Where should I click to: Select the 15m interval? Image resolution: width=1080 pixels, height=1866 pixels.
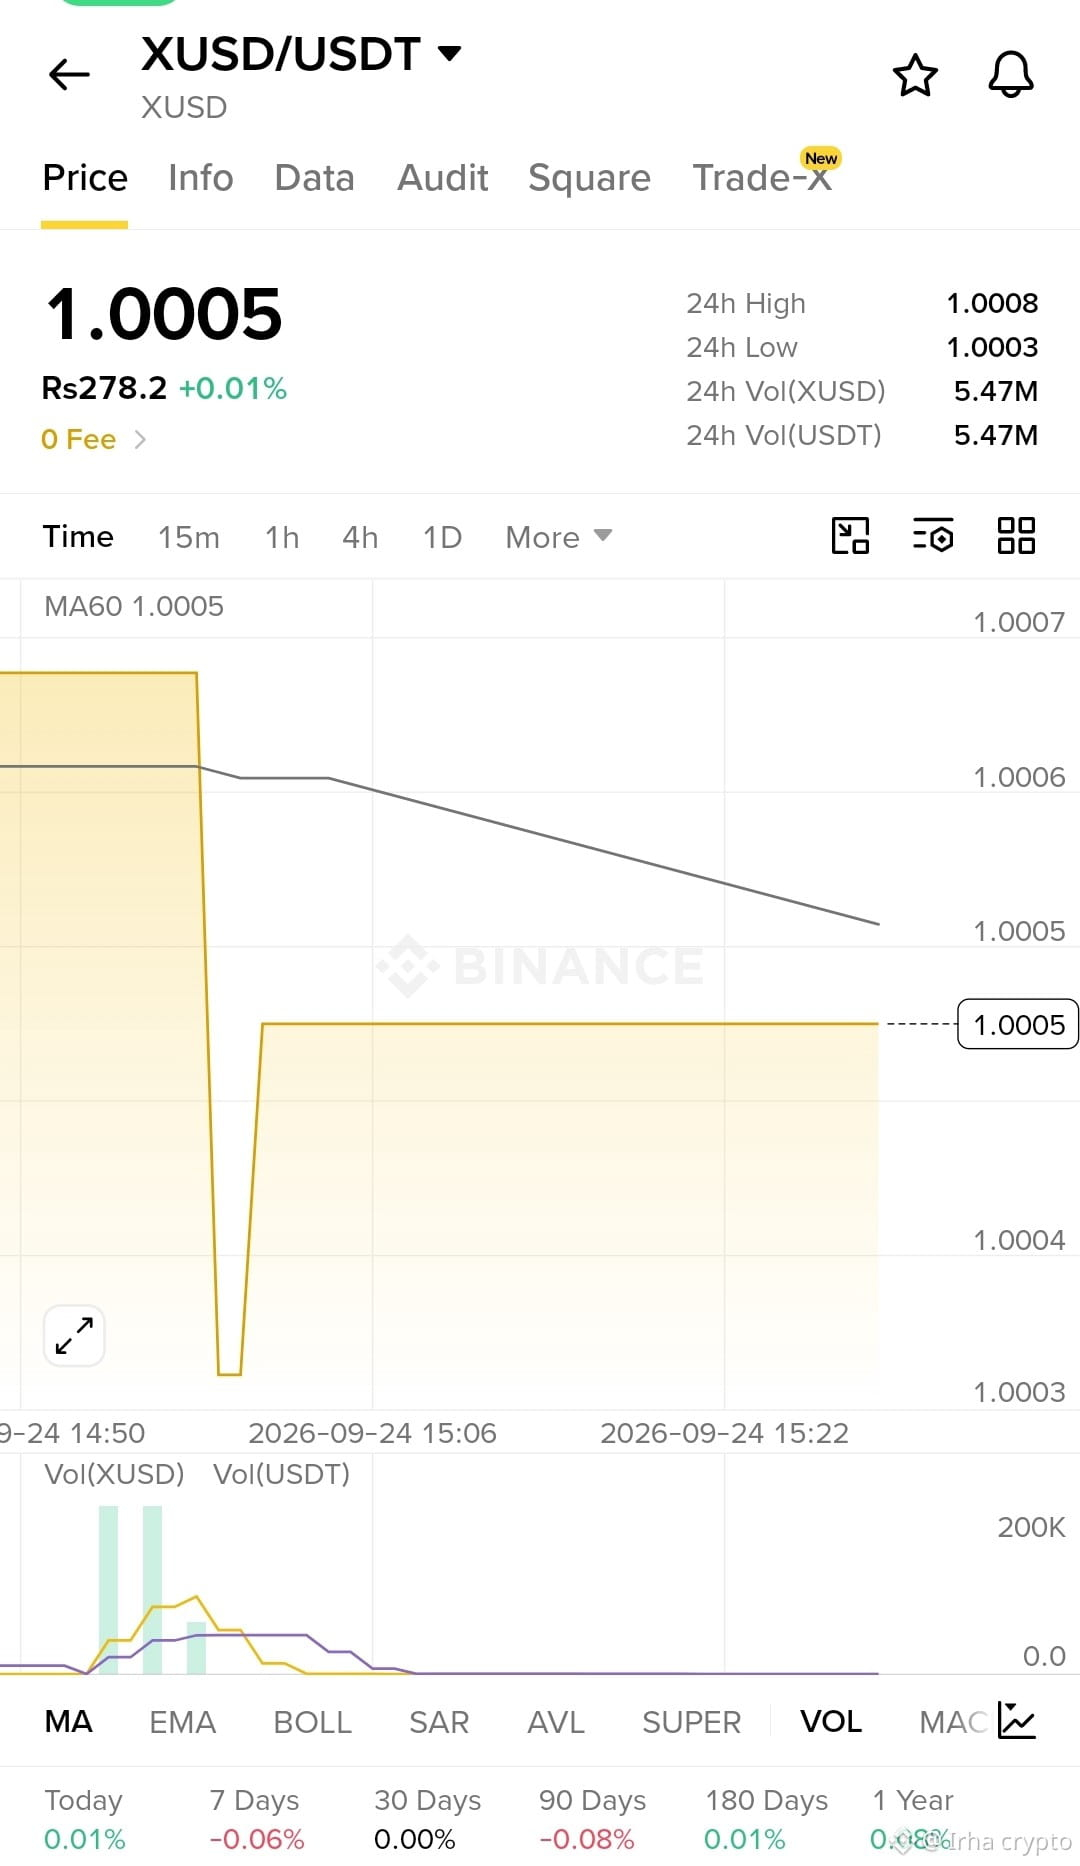pyautogui.click(x=189, y=537)
